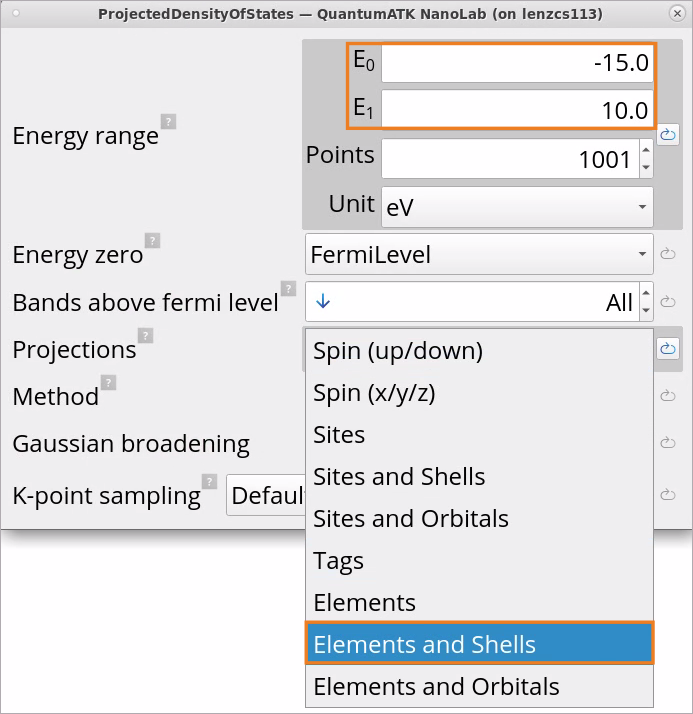Select Elements and Shells from the list

click(479, 644)
